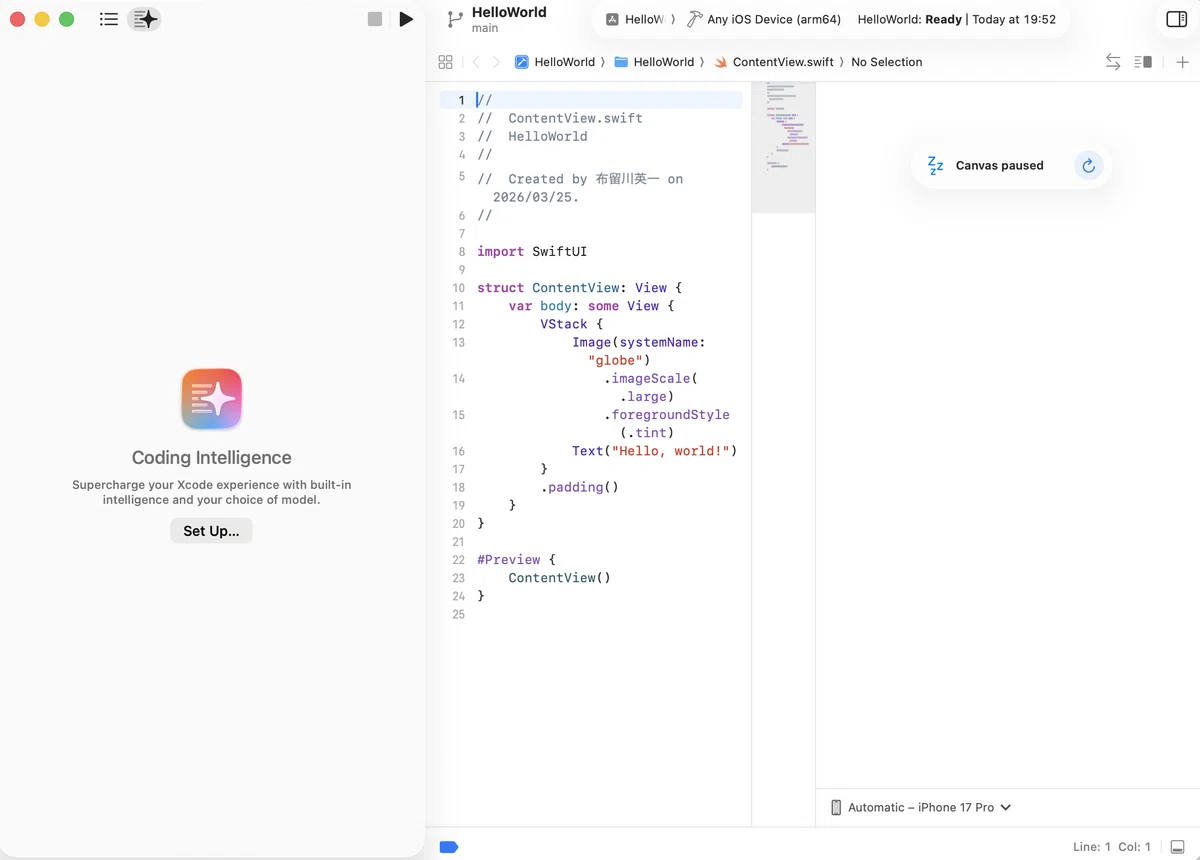
Task: Adjust editor options icon
Action: pyautogui.click(x=1143, y=62)
